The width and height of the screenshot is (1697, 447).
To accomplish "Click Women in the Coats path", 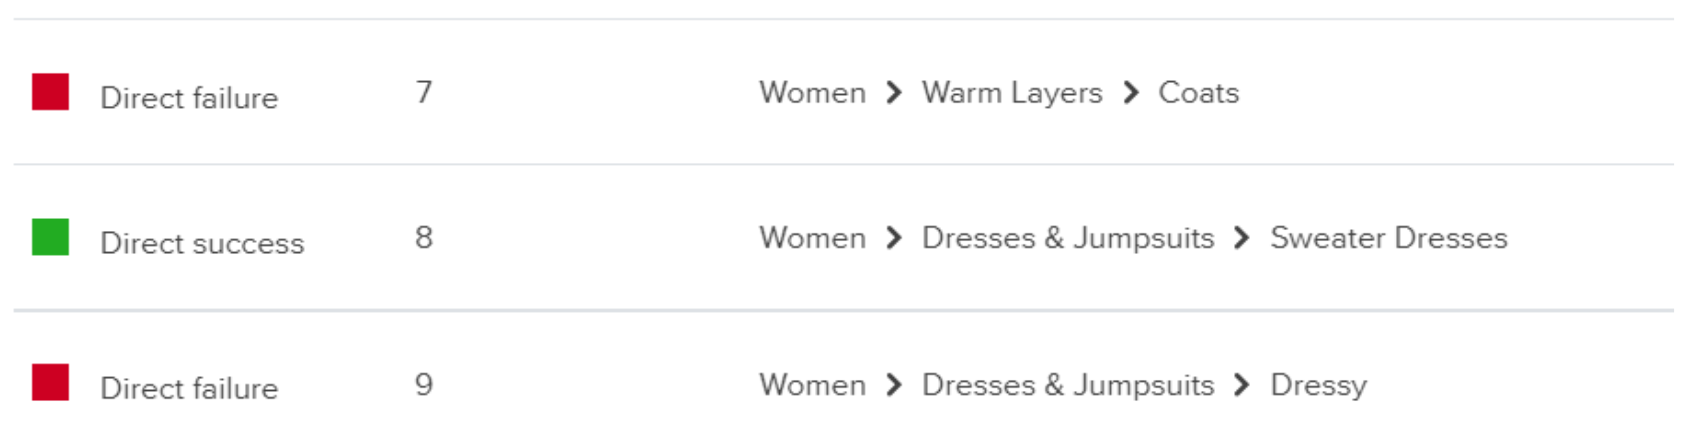I will [812, 93].
